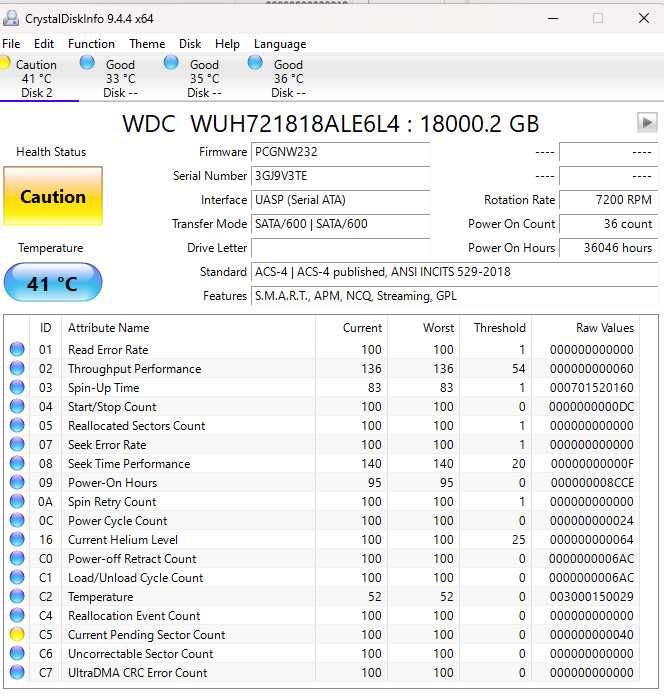The height and width of the screenshot is (696, 664).
Task: Click the Attribute Name column header
Action: click(x=188, y=328)
